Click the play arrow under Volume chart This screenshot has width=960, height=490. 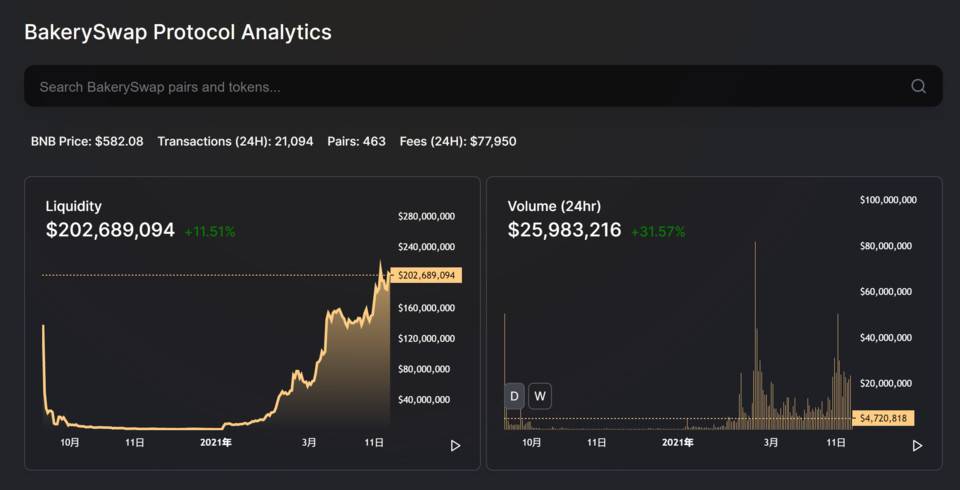(917, 446)
